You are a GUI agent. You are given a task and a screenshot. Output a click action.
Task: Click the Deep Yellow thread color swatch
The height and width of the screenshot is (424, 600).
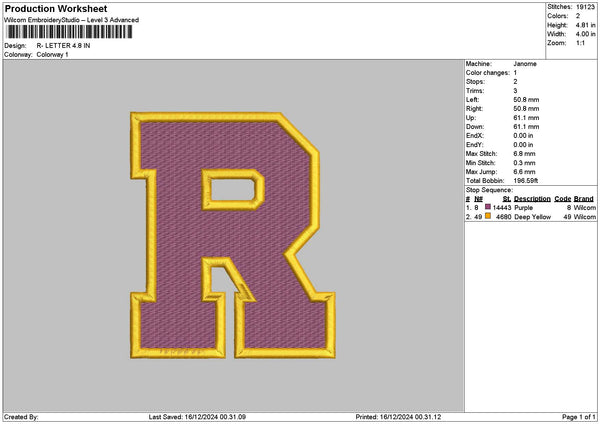[x=488, y=216]
